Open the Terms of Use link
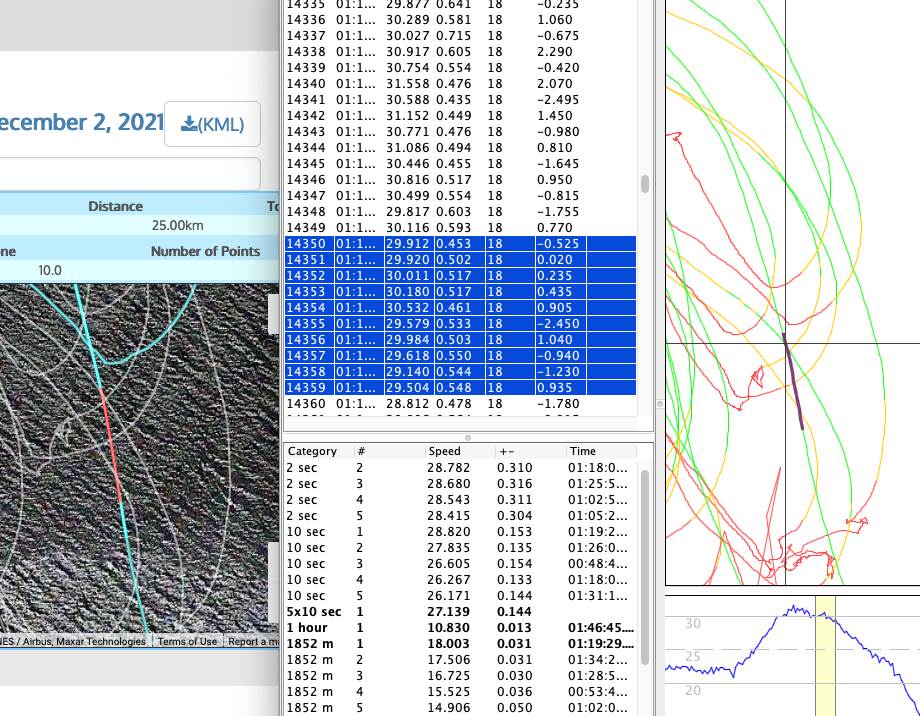 [x=187, y=641]
